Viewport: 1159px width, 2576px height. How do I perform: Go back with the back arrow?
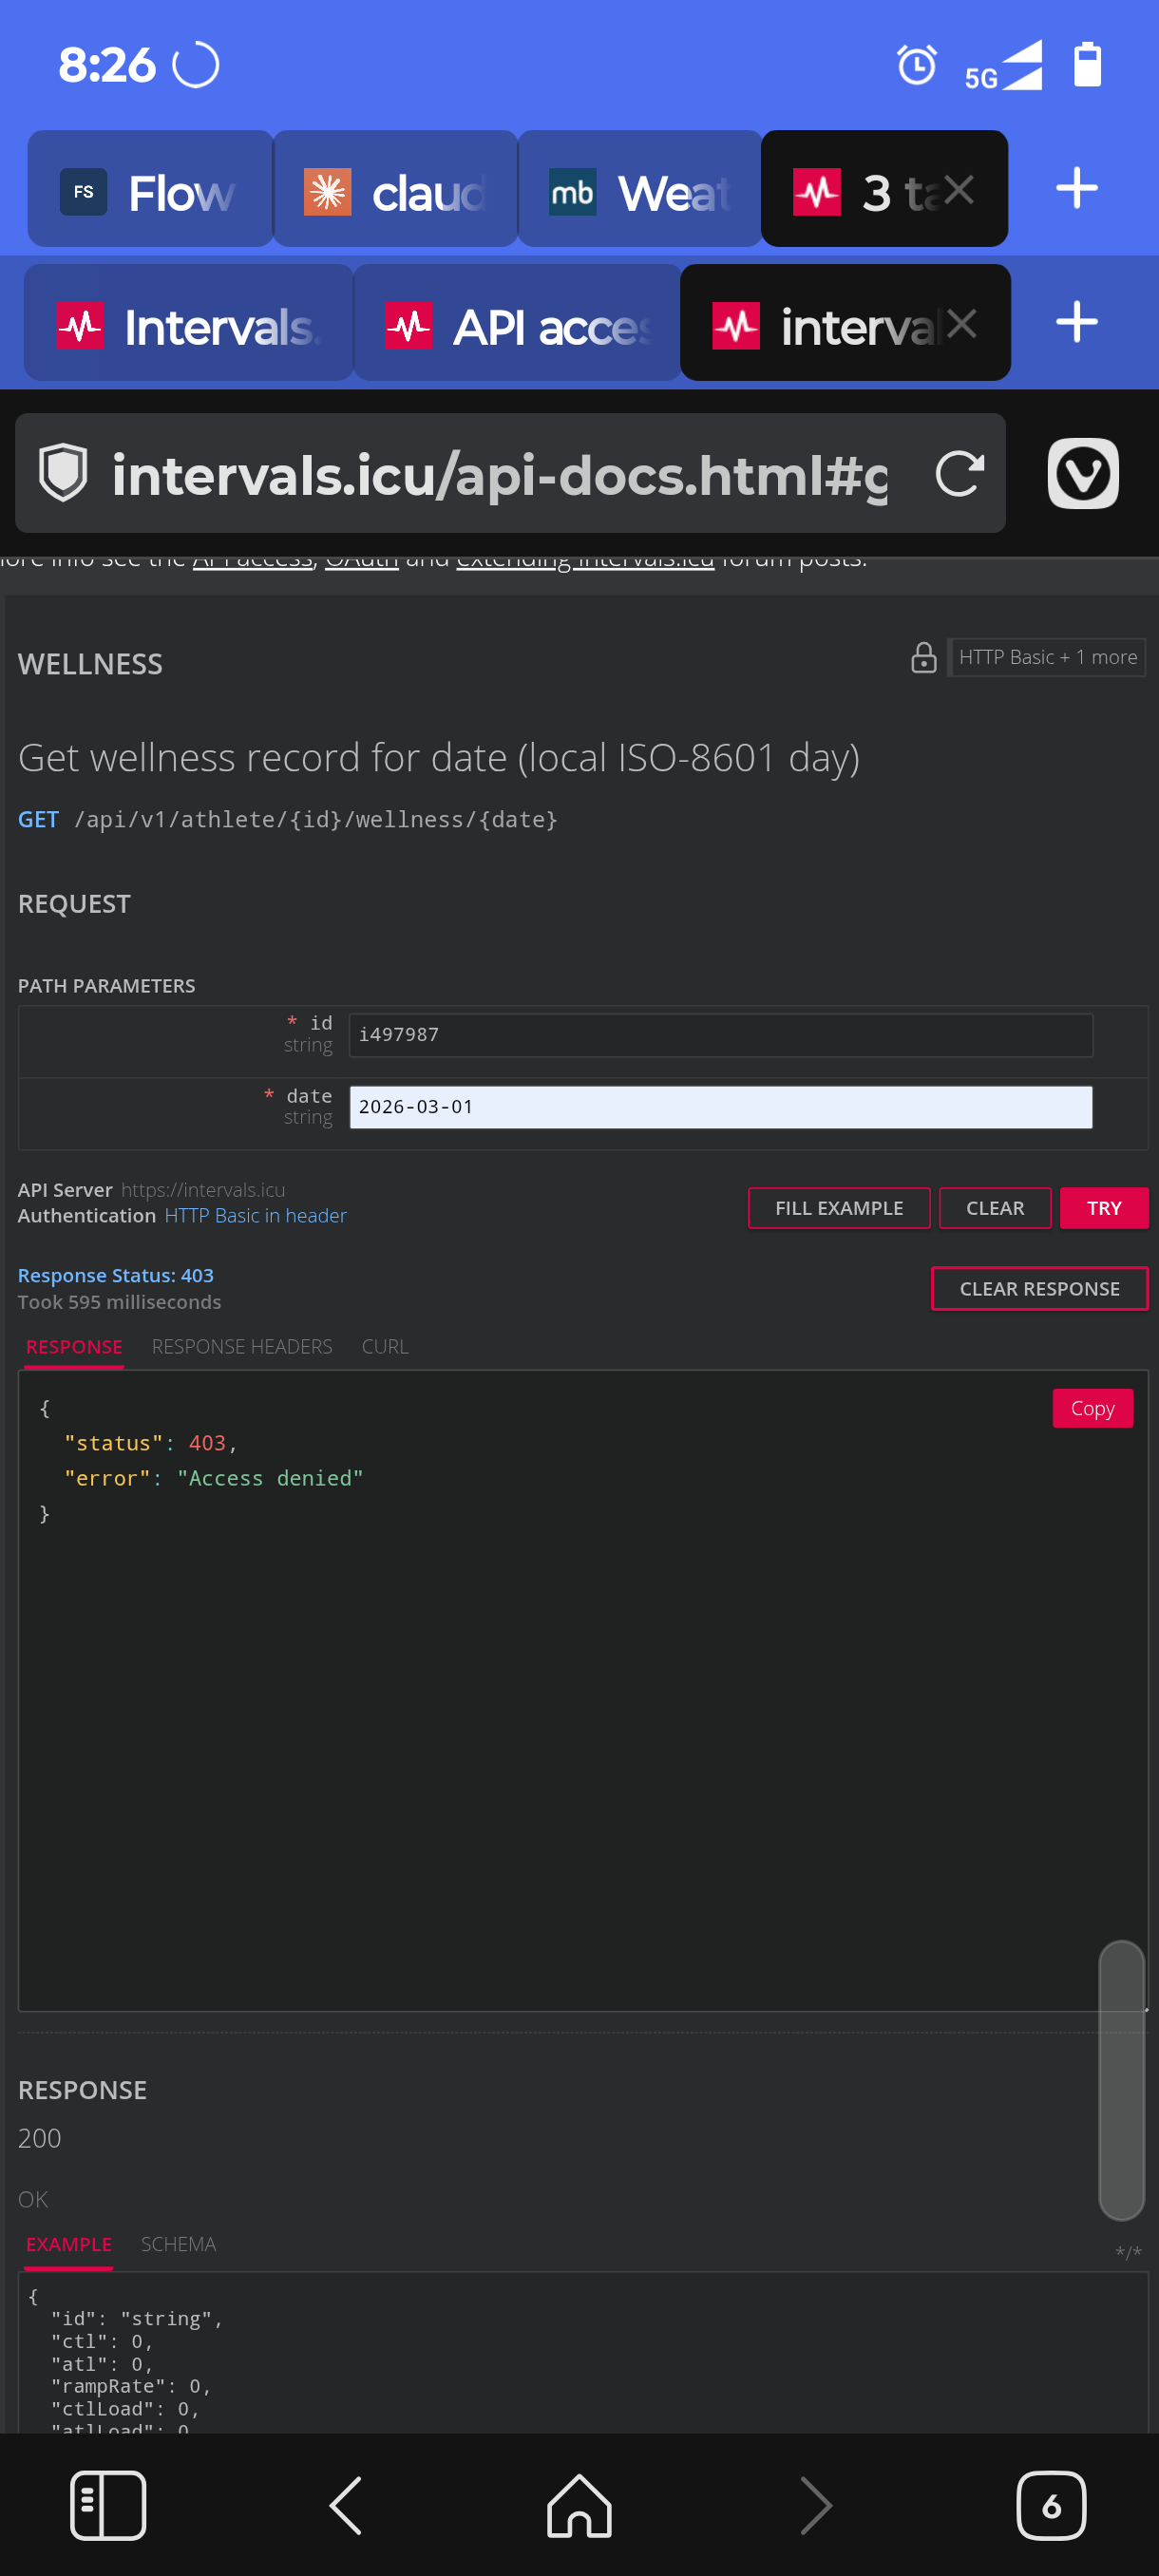tap(345, 2505)
